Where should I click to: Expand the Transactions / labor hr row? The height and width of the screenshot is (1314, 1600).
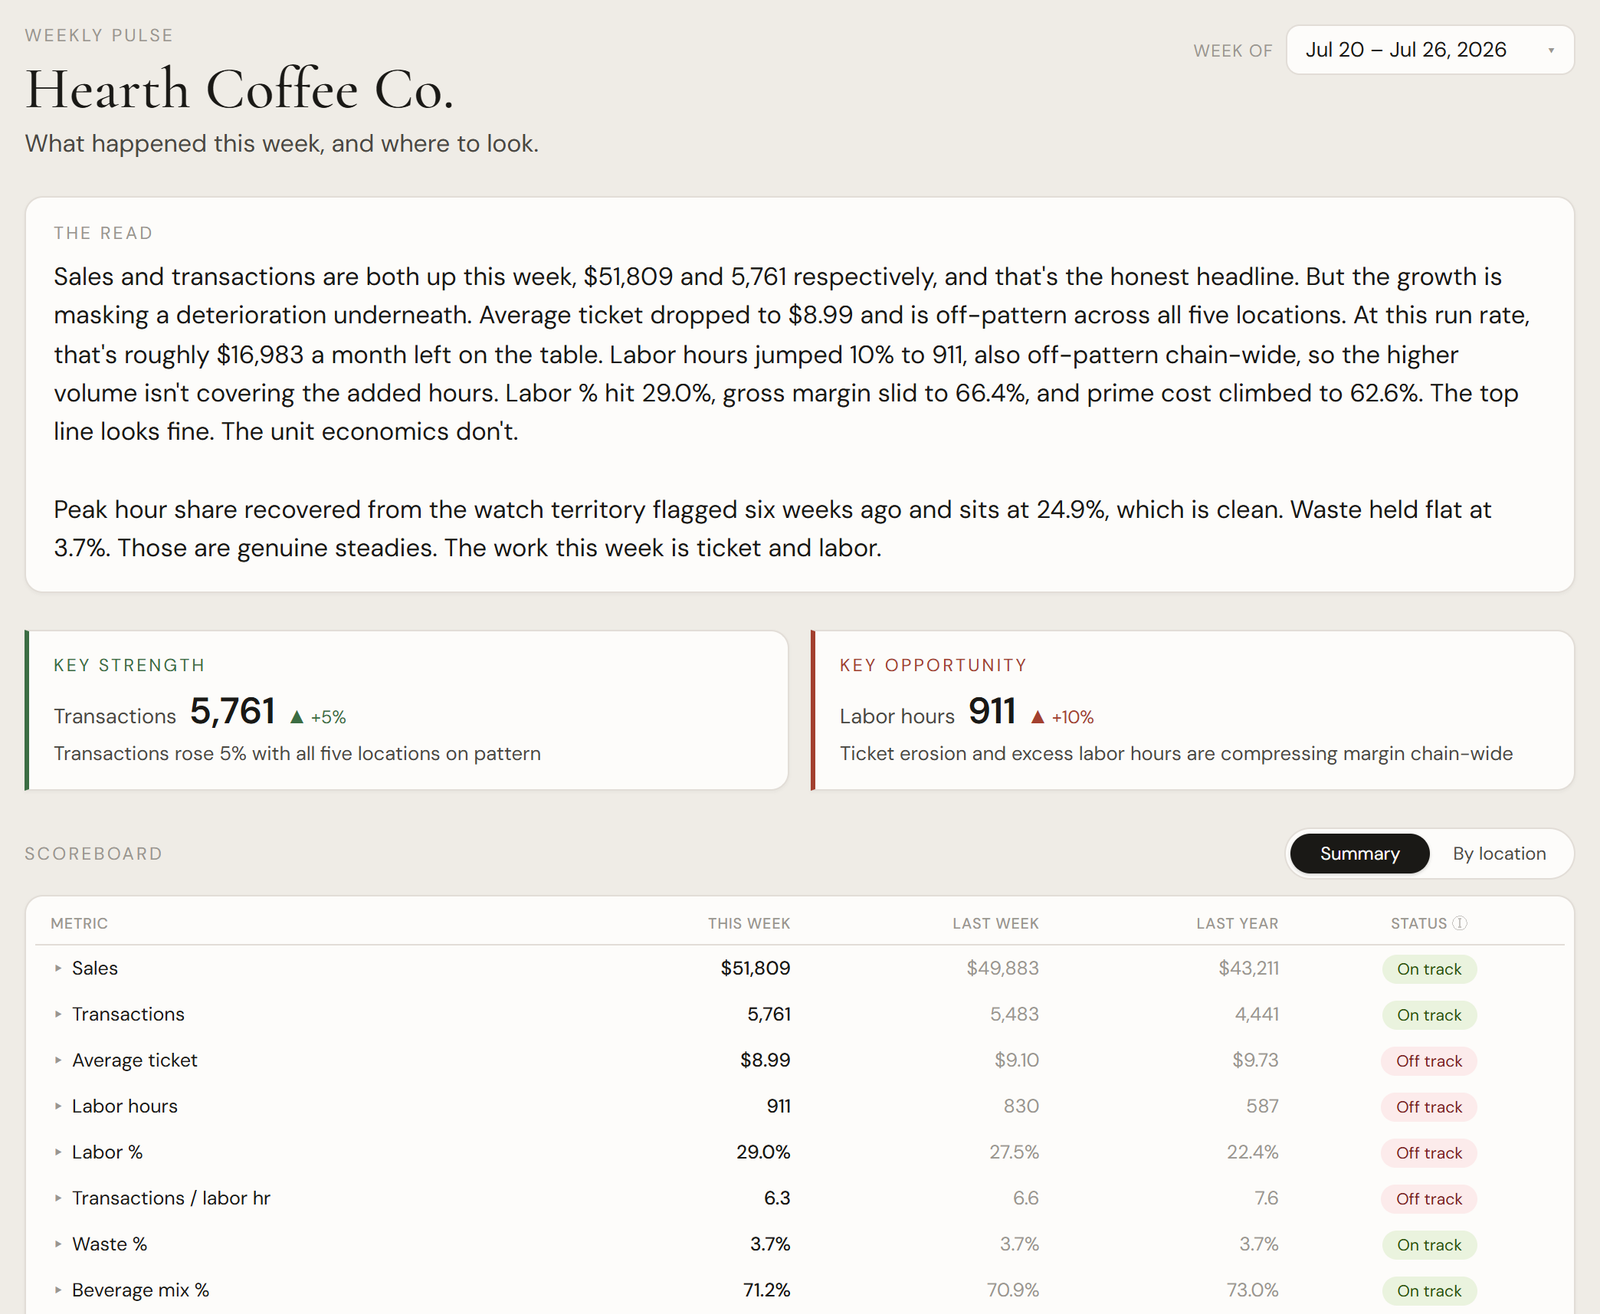click(58, 1198)
